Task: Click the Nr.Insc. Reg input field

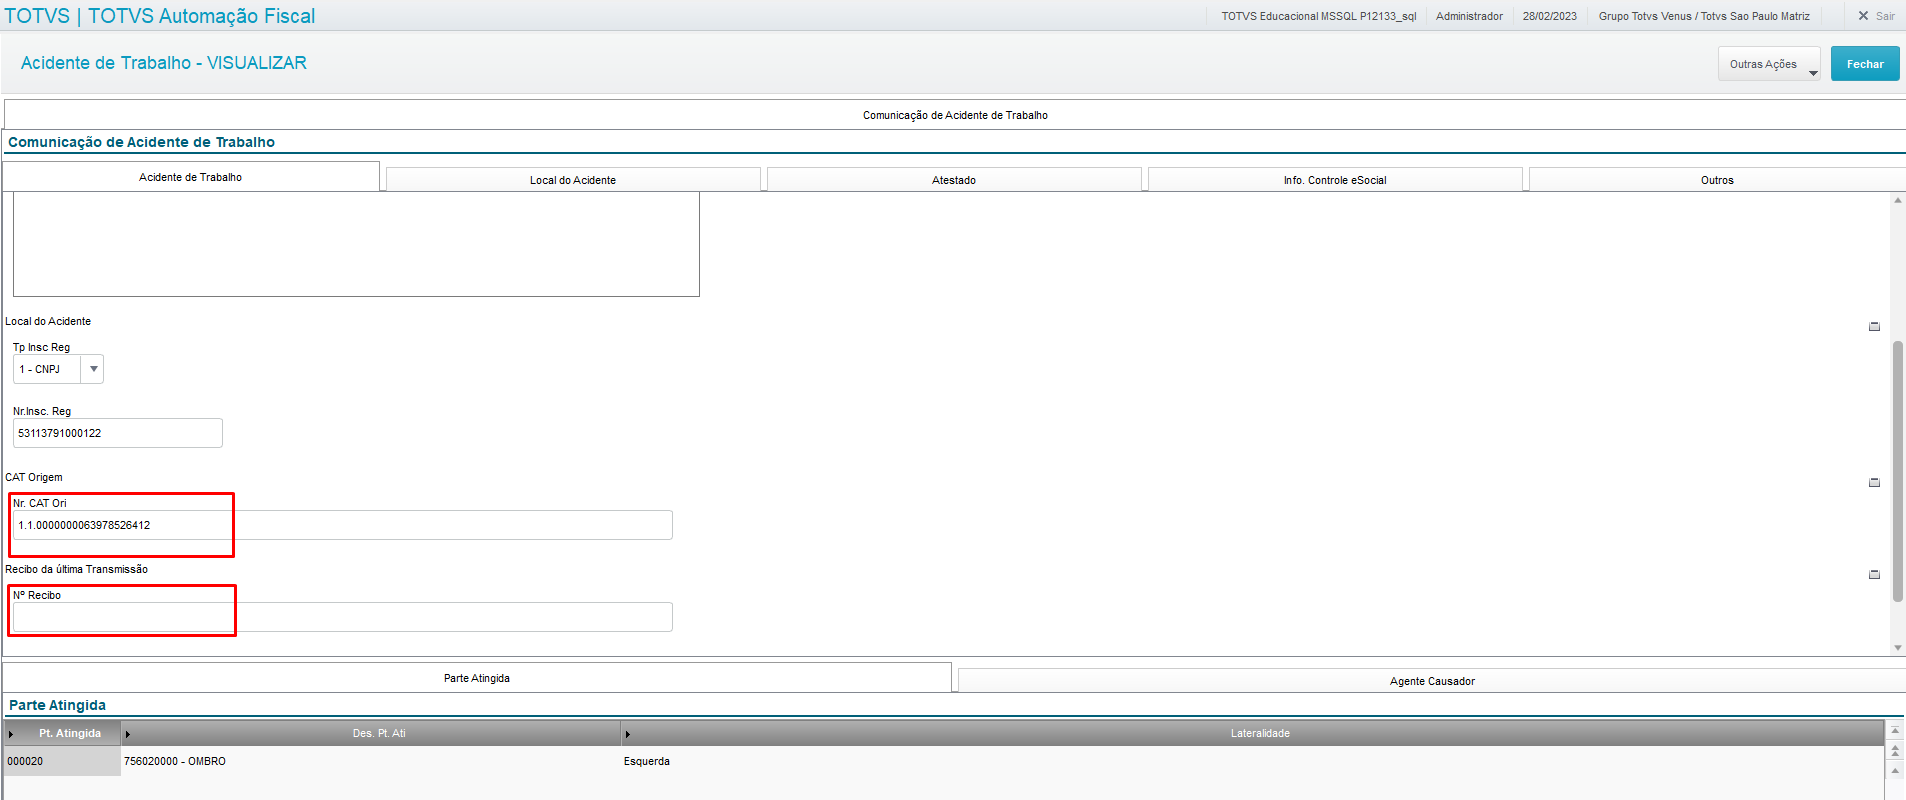Action: [118, 433]
